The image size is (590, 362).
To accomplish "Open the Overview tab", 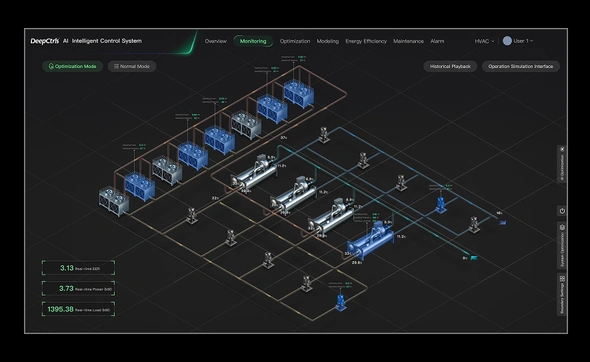I will point(216,41).
